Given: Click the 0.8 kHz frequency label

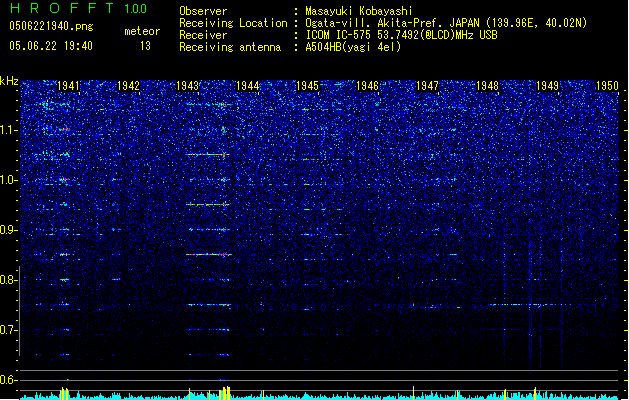Looking at the screenshot, I should point(8,280).
